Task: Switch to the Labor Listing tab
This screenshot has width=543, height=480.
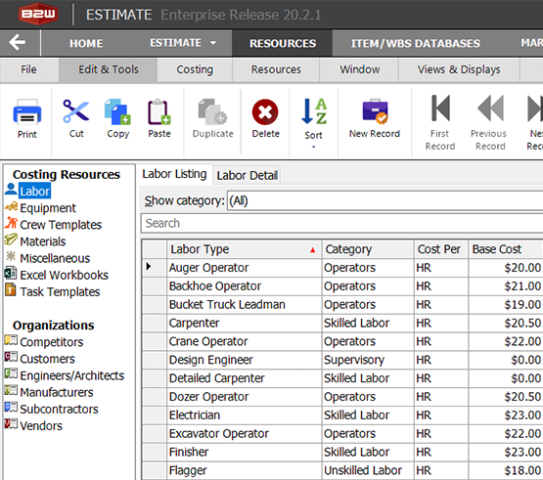Action: coord(175,174)
